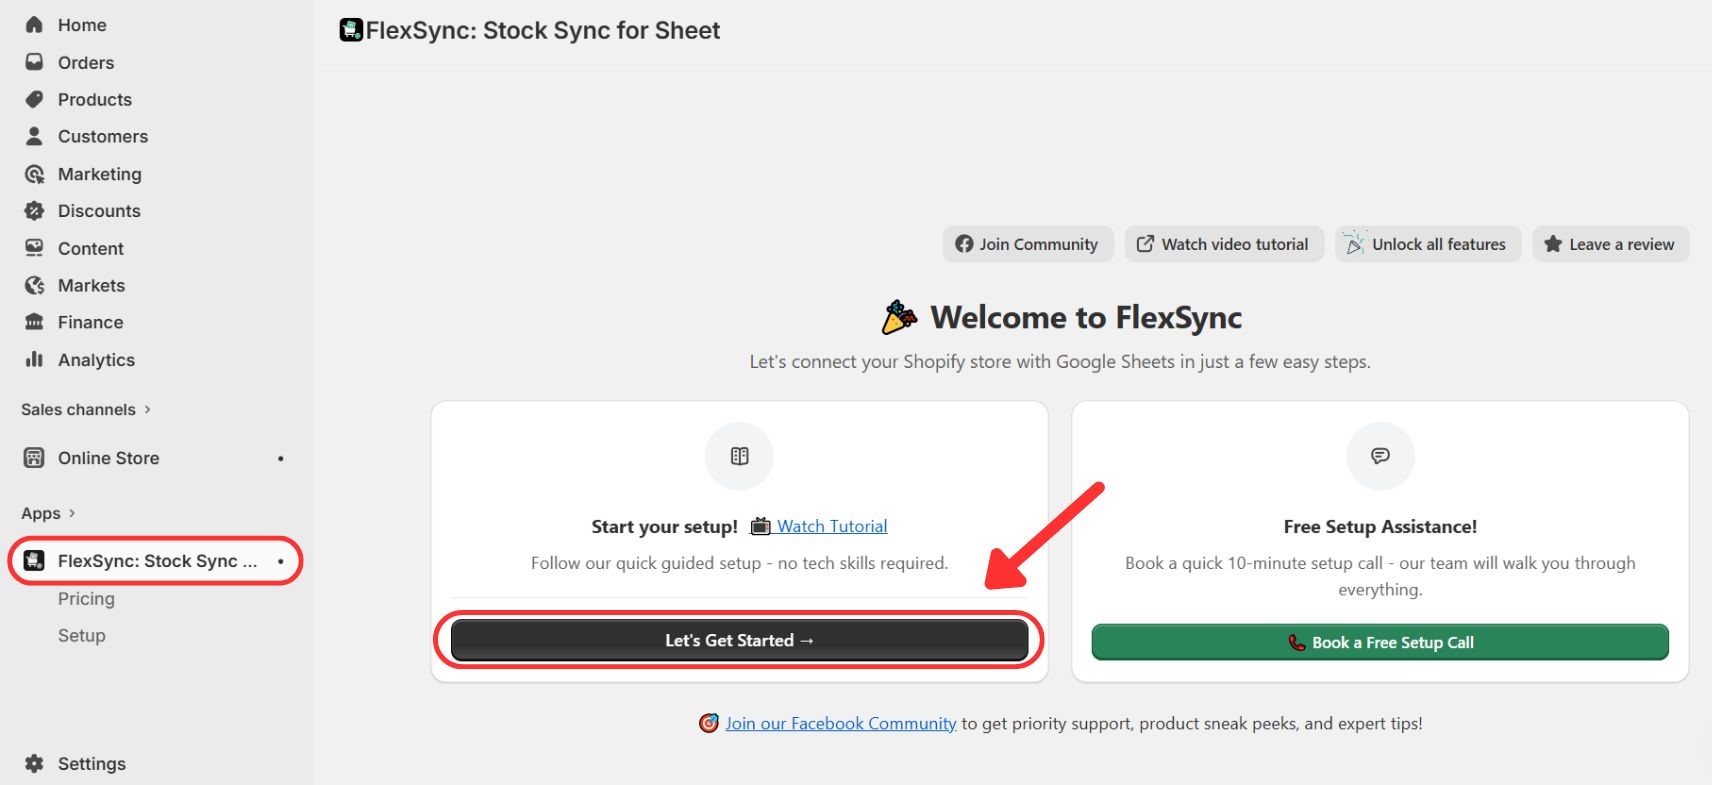Screen dimensions: 1712x785
Task: Click the Products tag icon
Action: point(34,99)
